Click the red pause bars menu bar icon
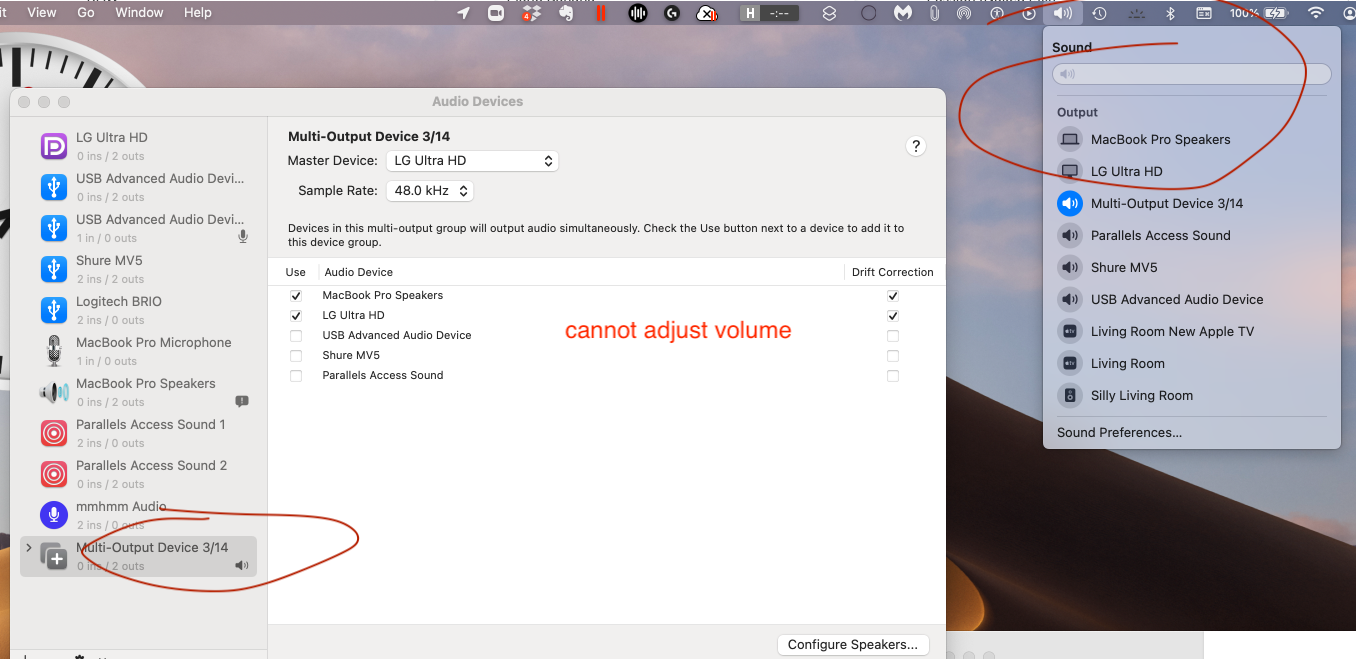 (601, 13)
